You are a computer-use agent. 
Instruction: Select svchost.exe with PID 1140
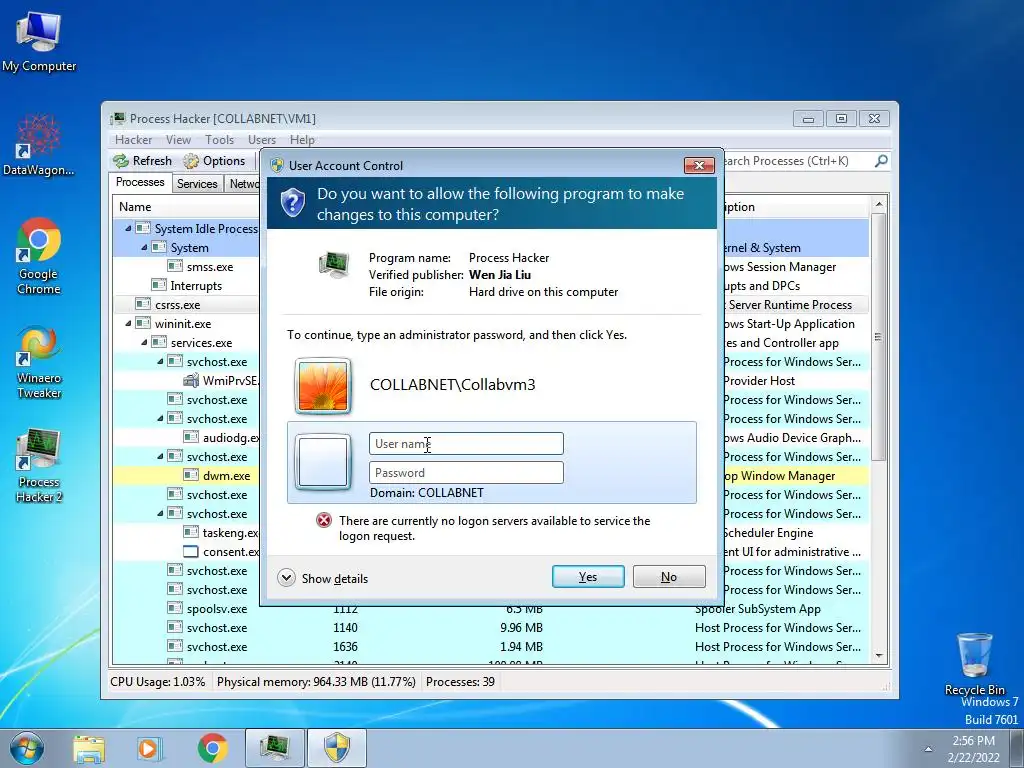490,628
